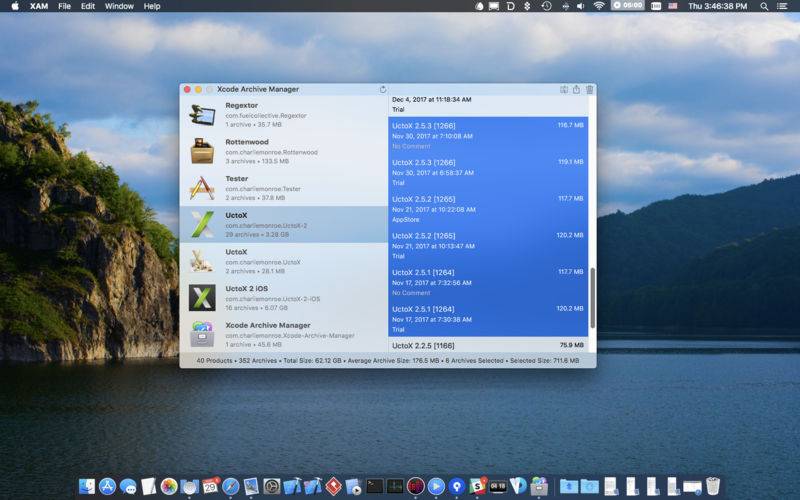Screen dimensions: 800x500
Task: Open the XAM application menu
Action: (39, 6)
